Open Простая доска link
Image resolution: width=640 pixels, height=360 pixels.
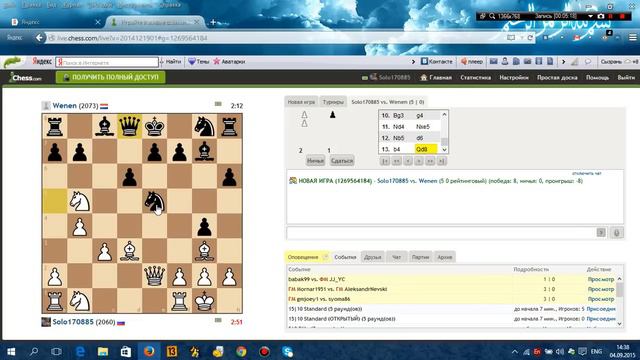pos(557,78)
